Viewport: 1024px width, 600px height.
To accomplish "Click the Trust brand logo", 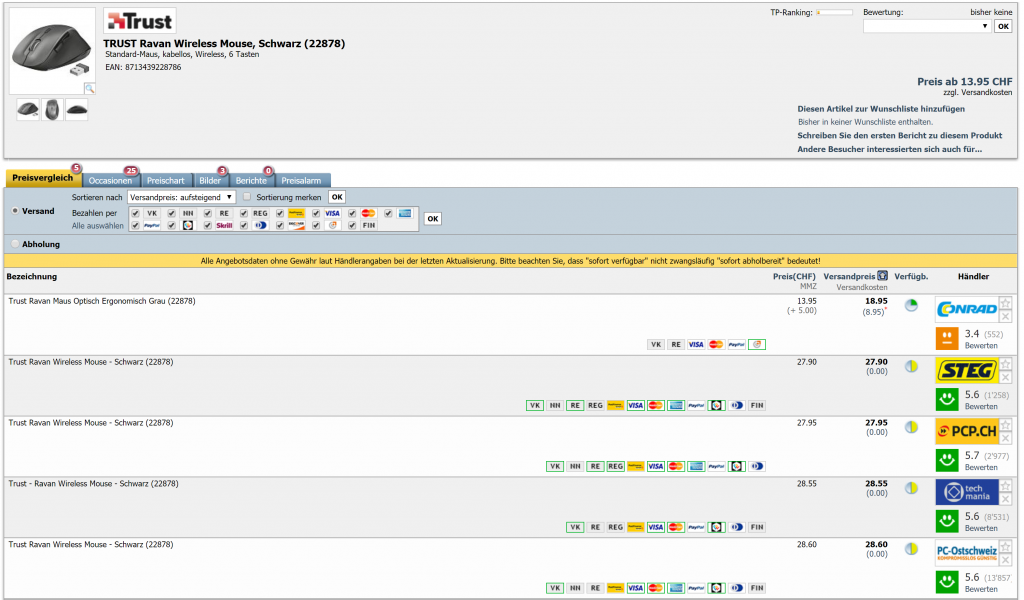I will (139, 21).
